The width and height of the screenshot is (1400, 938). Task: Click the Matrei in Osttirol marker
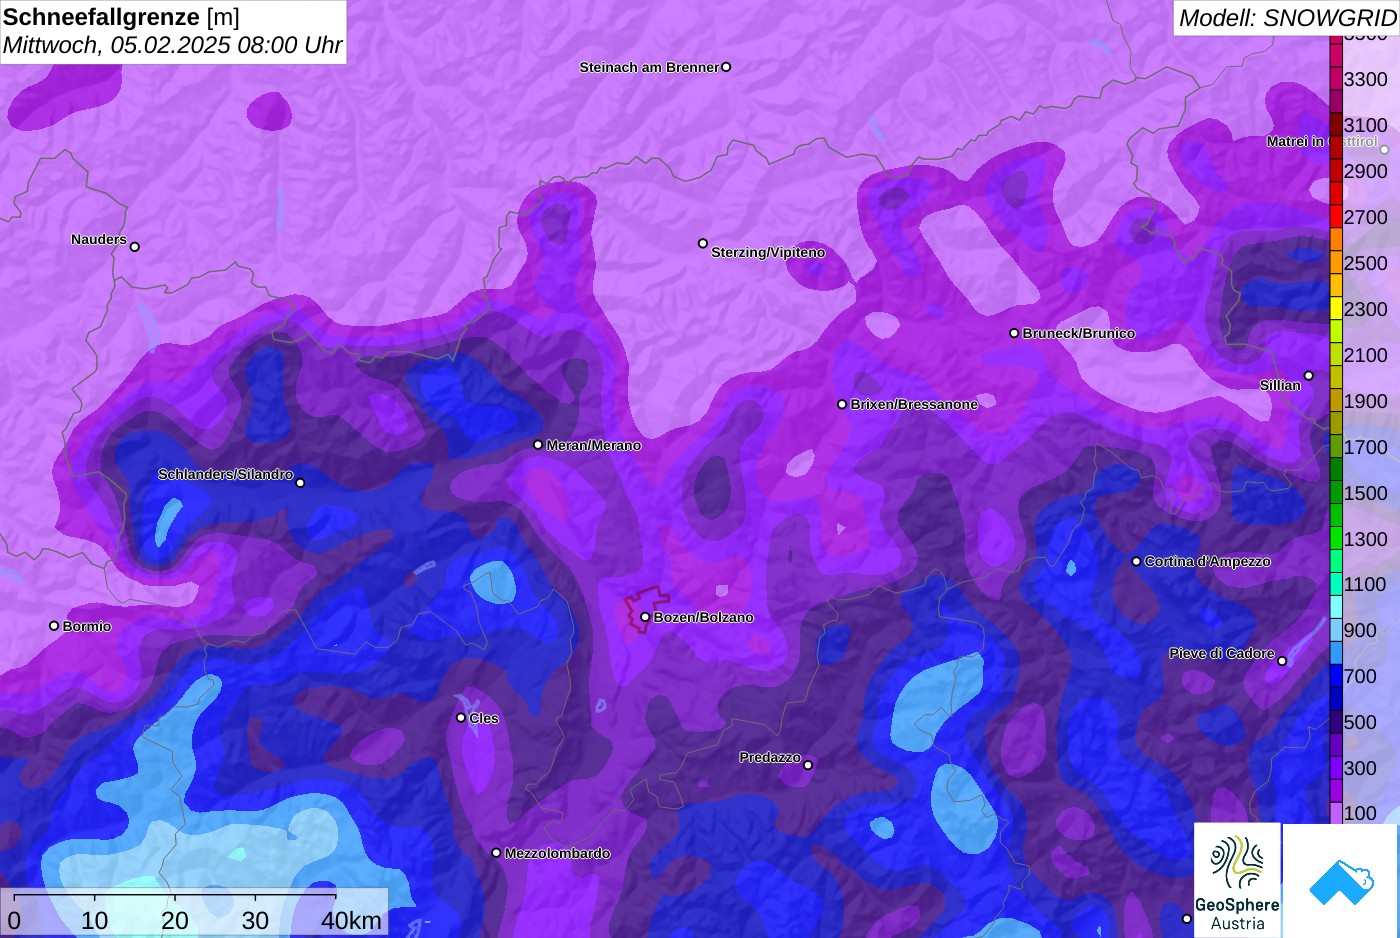(x=1385, y=150)
